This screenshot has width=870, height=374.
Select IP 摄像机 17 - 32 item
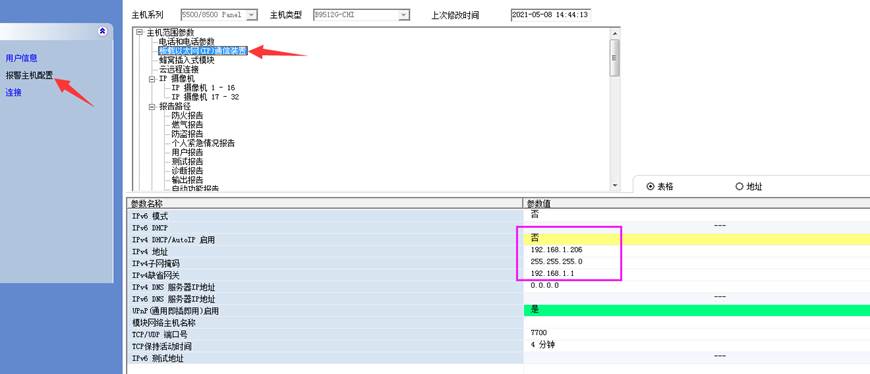[x=205, y=97]
